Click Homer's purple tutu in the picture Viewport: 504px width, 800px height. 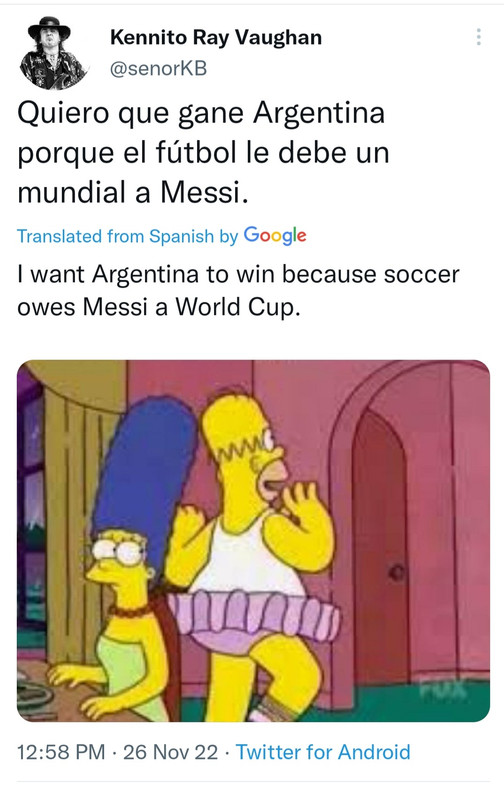(x=255, y=615)
